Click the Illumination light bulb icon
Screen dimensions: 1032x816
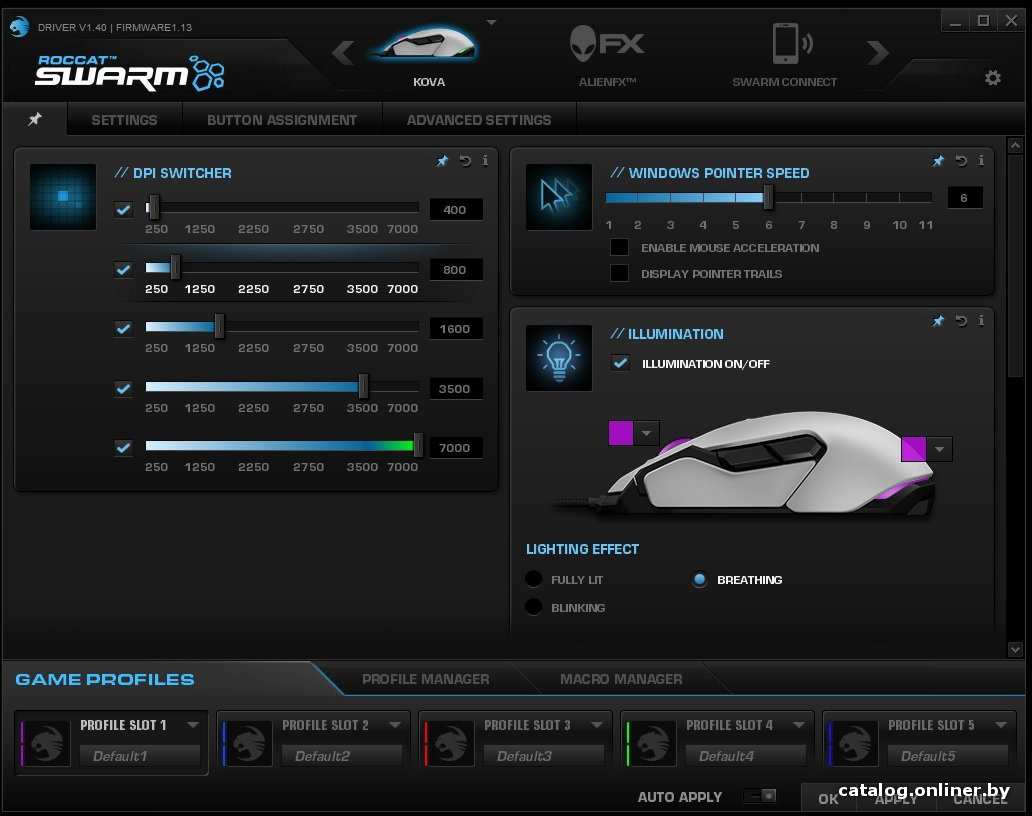(559, 358)
